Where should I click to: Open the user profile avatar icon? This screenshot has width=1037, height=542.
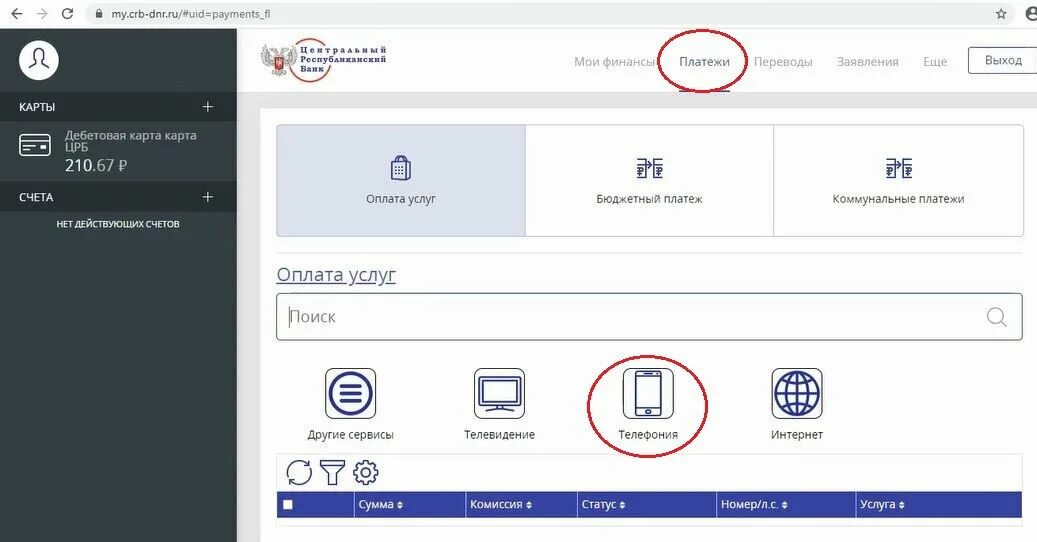pos(39,60)
